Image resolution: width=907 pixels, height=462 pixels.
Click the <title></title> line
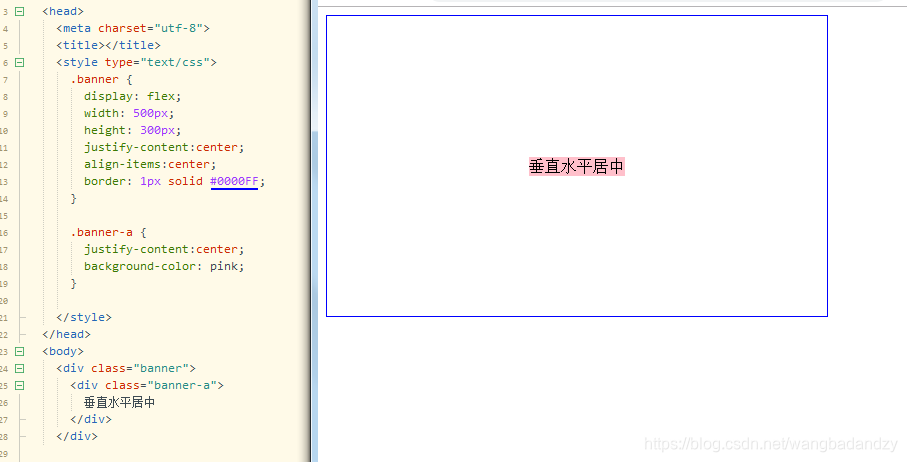click(108, 45)
